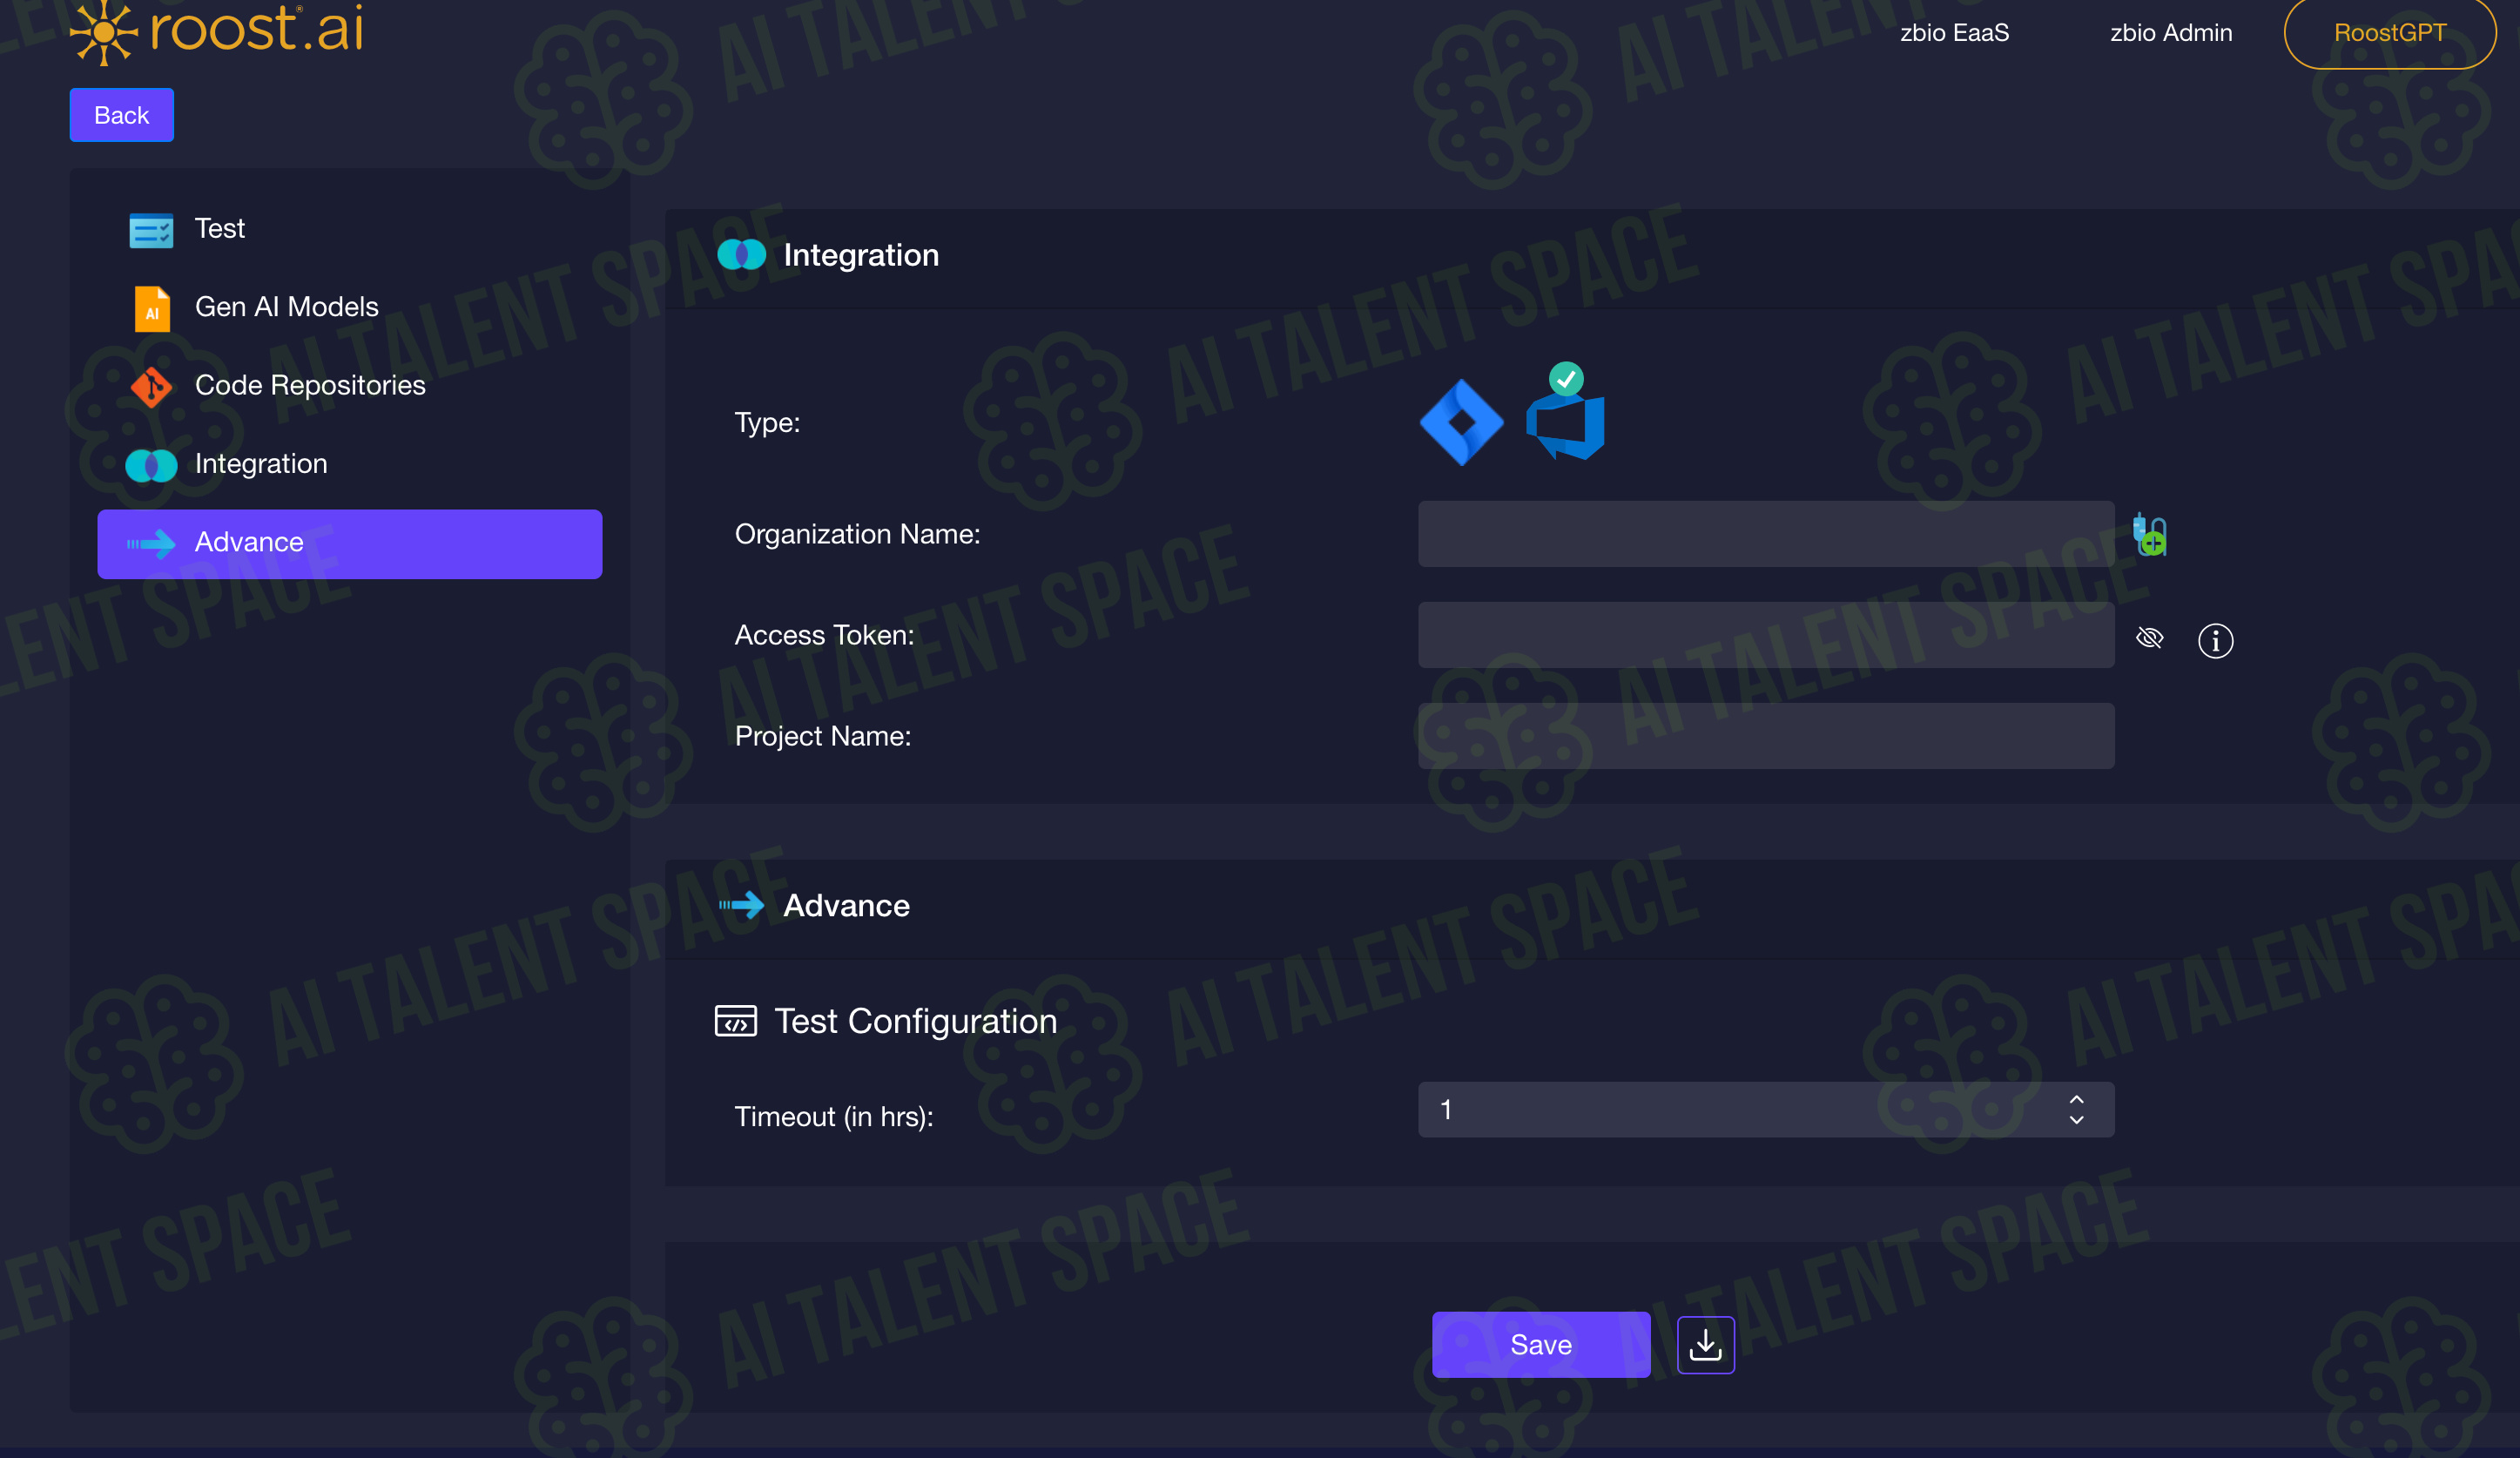
Task: Click the Integration circles icon in sidebar
Action: point(151,465)
